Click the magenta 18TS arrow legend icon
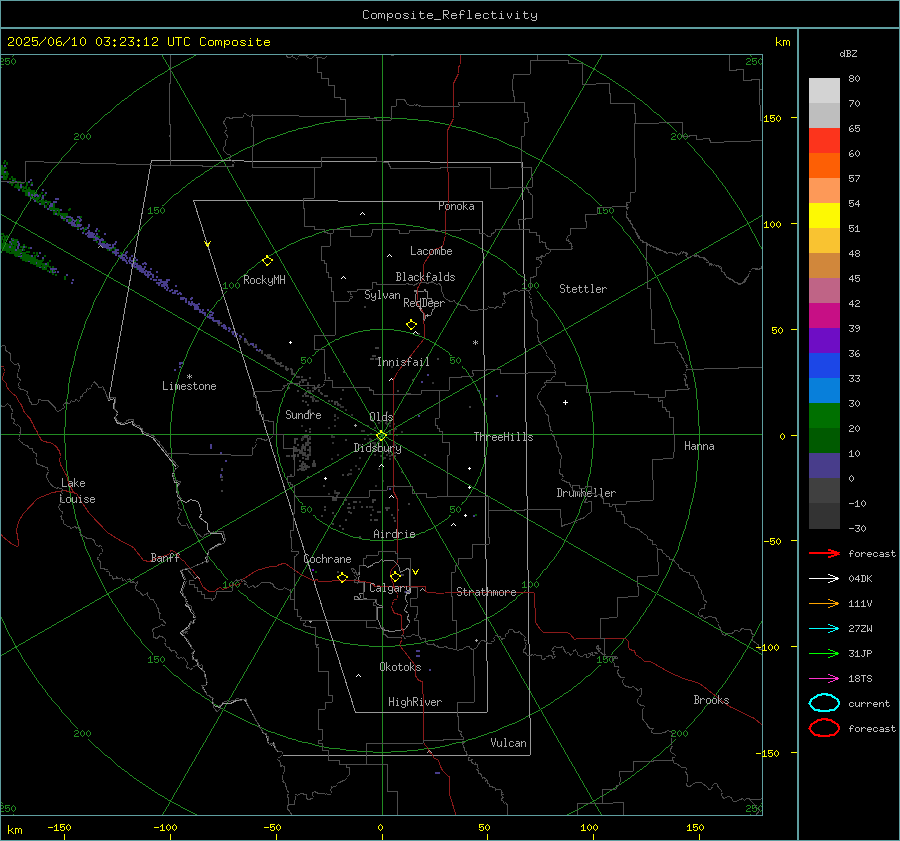 tap(824, 679)
